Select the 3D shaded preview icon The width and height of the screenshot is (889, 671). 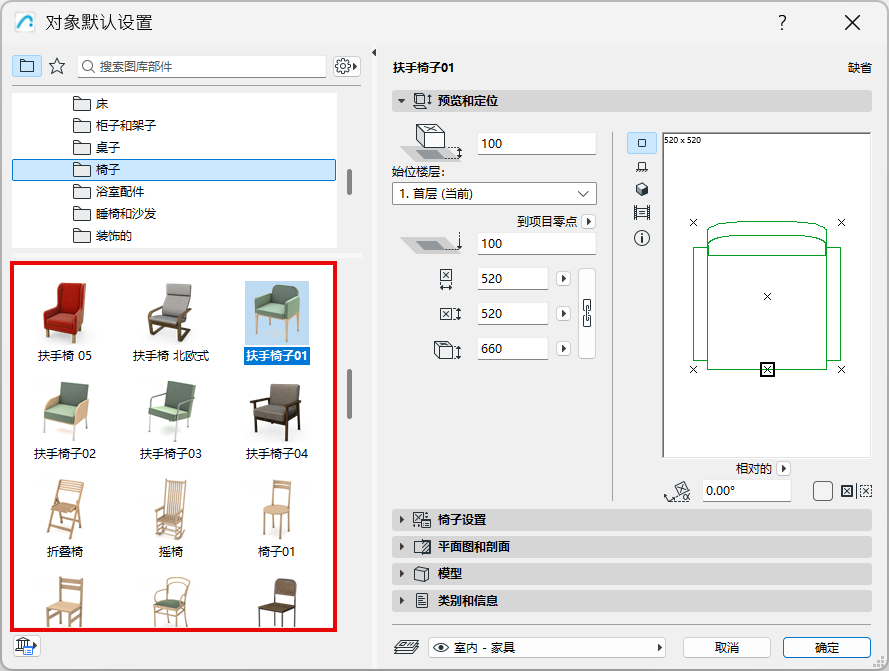(641, 189)
